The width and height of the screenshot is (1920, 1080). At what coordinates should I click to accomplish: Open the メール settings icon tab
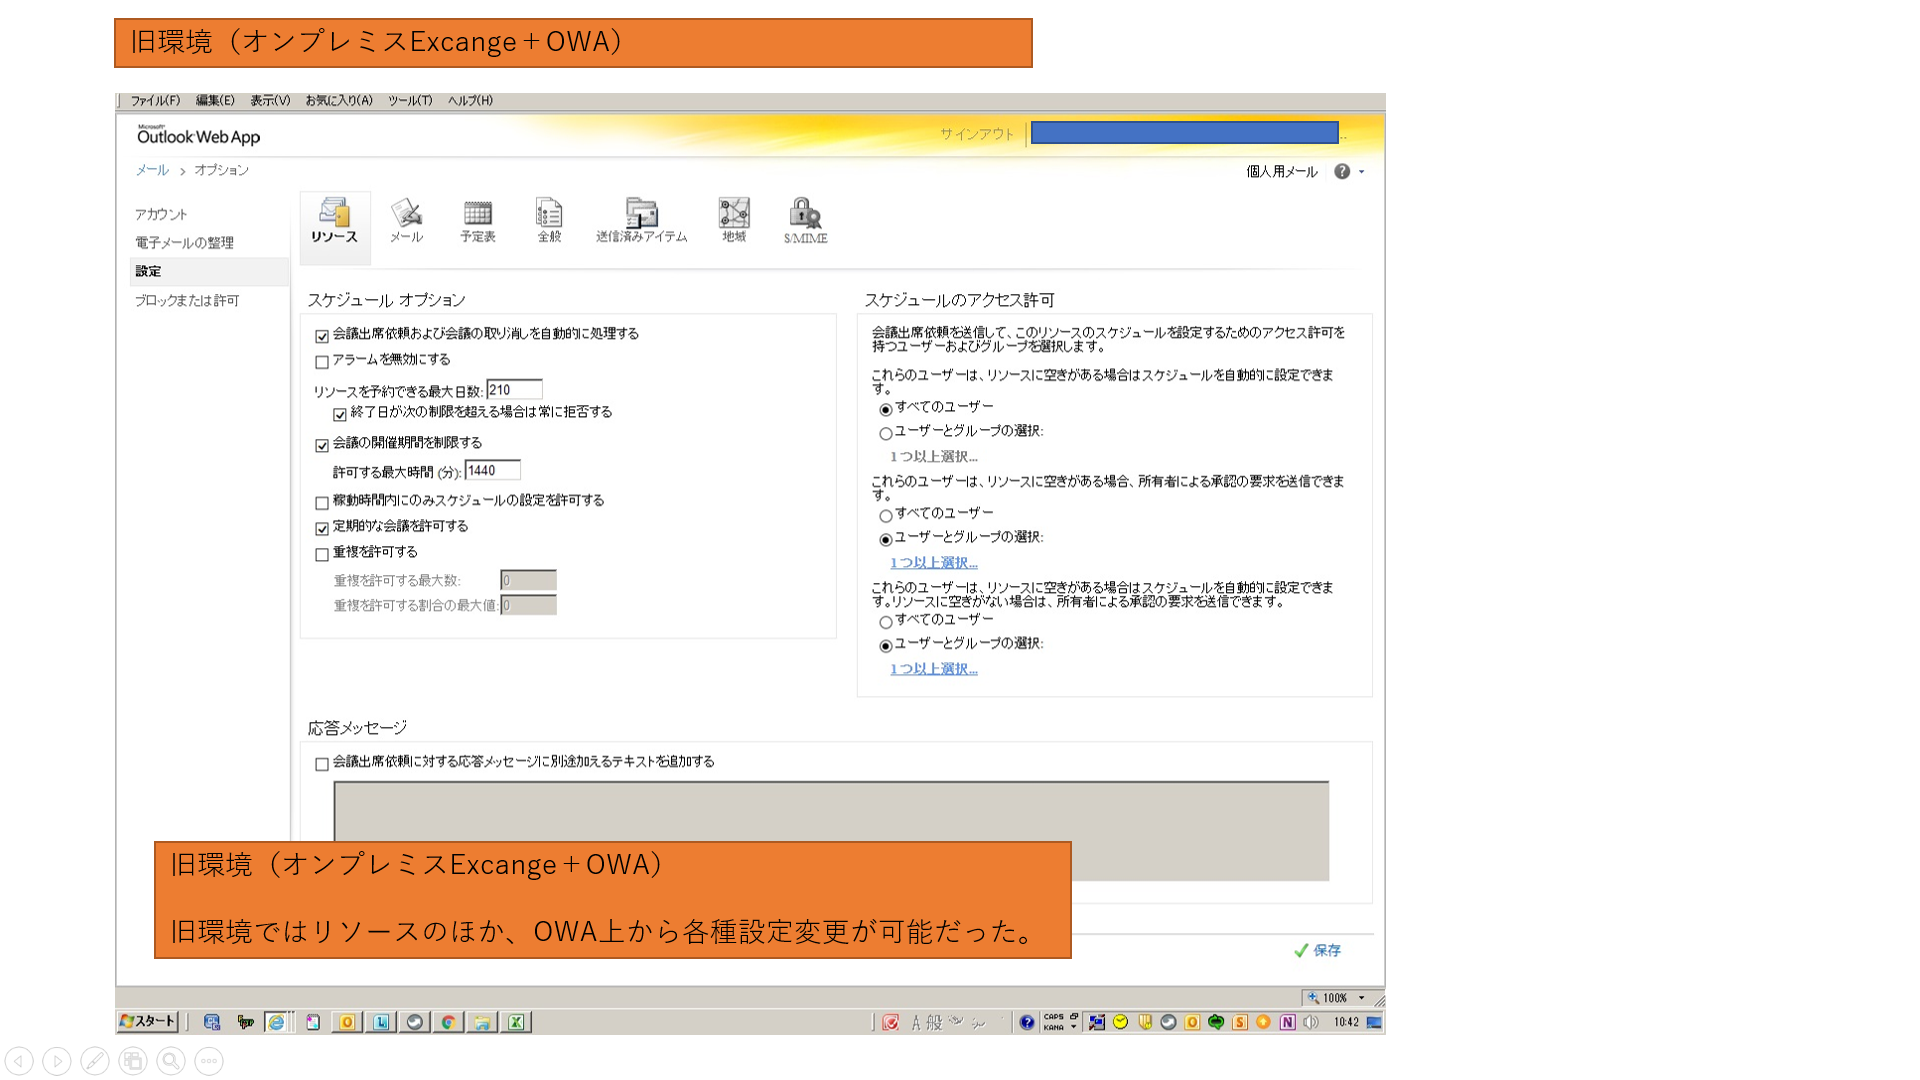pyautogui.click(x=406, y=222)
